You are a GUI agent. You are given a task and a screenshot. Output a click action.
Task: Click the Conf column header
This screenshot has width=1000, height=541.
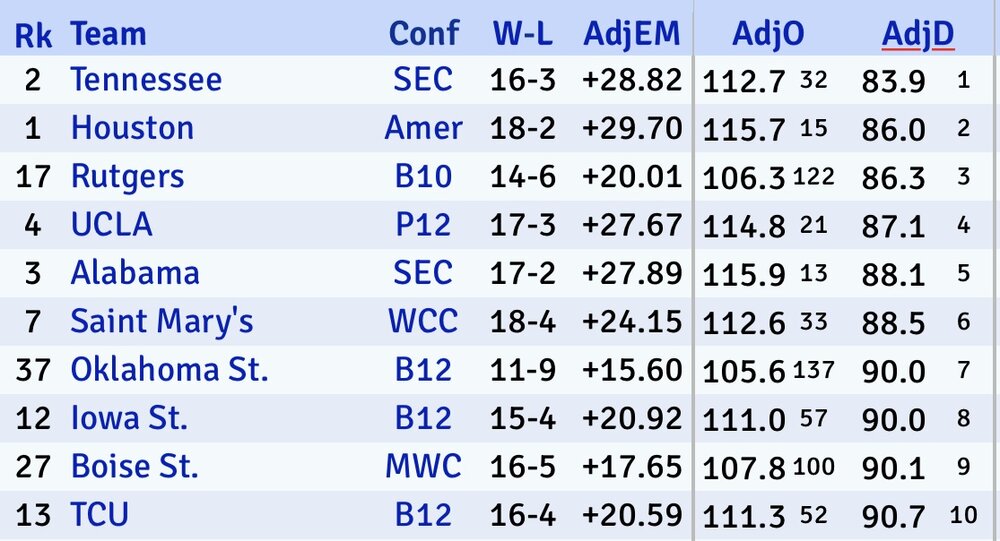[423, 34]
